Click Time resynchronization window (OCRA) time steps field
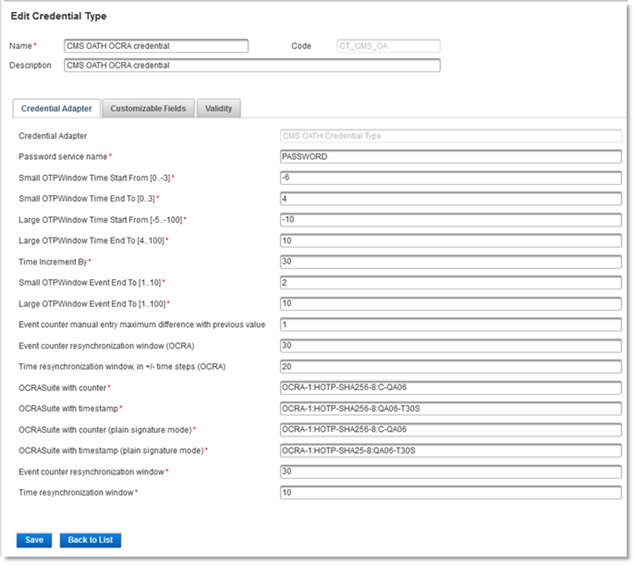 click(x=451, y=367)
